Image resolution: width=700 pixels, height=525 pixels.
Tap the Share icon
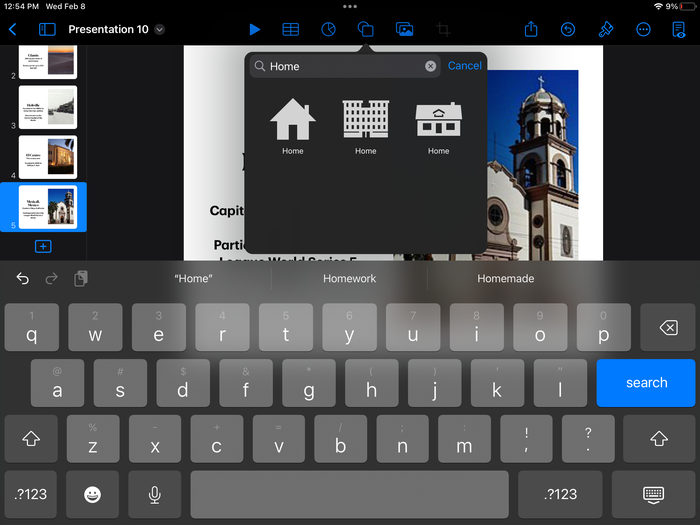pos(532,30)
